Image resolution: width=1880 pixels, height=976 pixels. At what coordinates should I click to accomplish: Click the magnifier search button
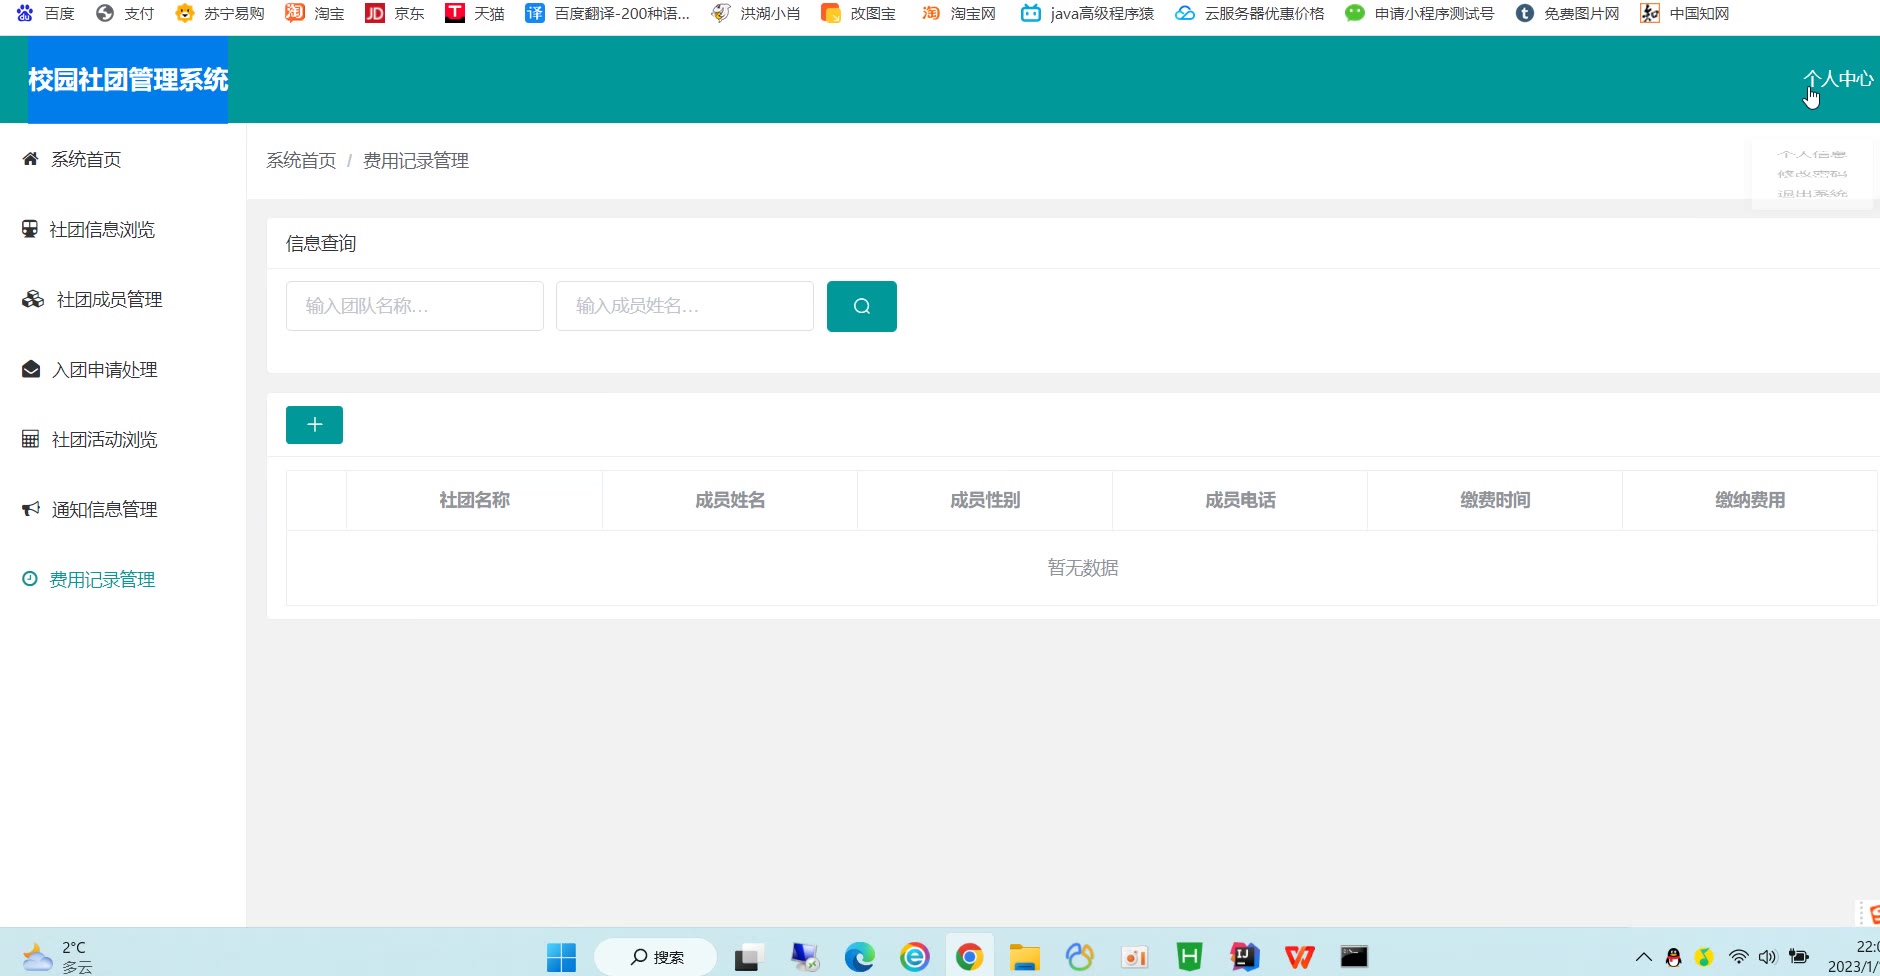tap(861, 306)
